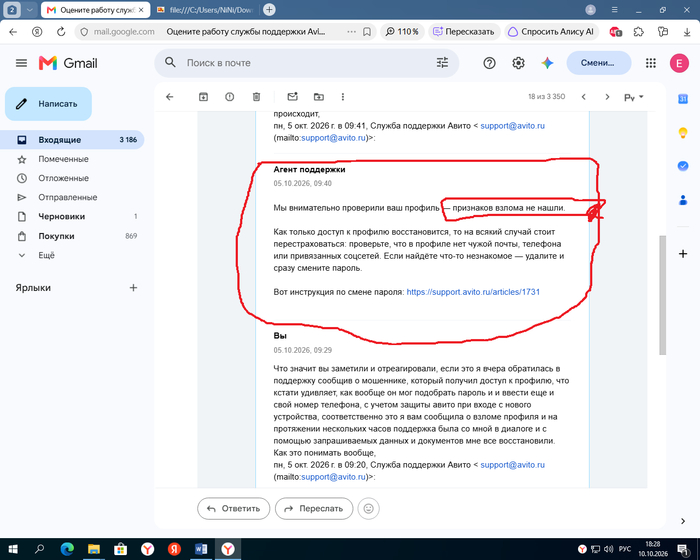Click Написать to compose email
The width and height of the screenshot is (700, 560).
pos(48,104)
